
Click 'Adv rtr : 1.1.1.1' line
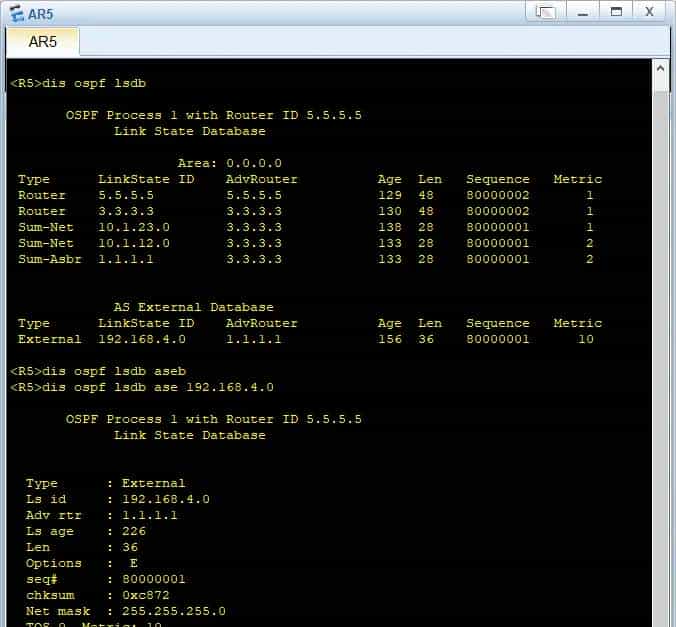click(102, 515)
